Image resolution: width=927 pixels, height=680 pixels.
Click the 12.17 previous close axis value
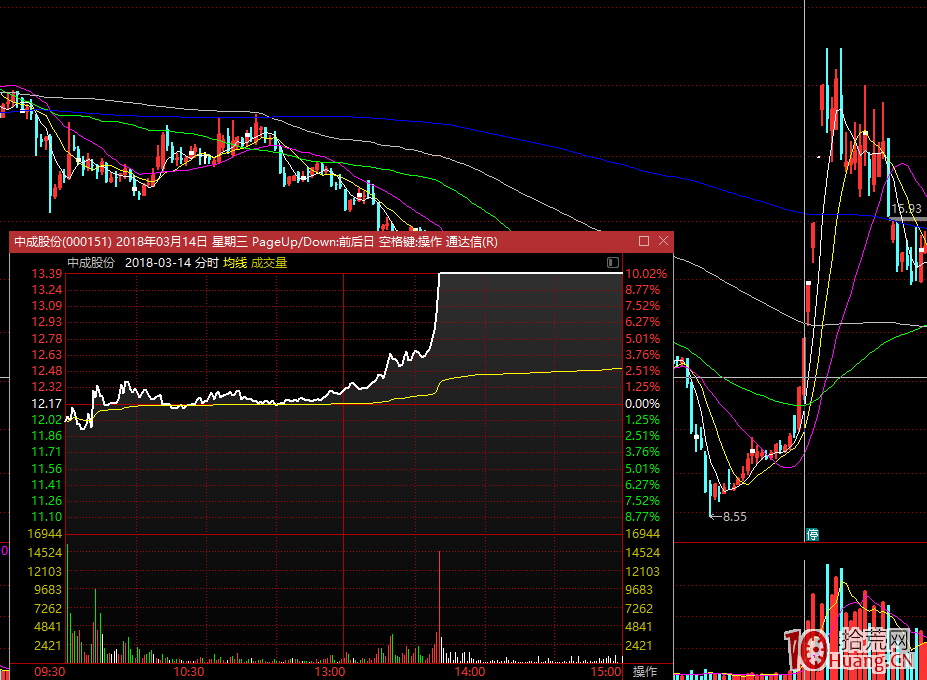click(x=47, y=403)
